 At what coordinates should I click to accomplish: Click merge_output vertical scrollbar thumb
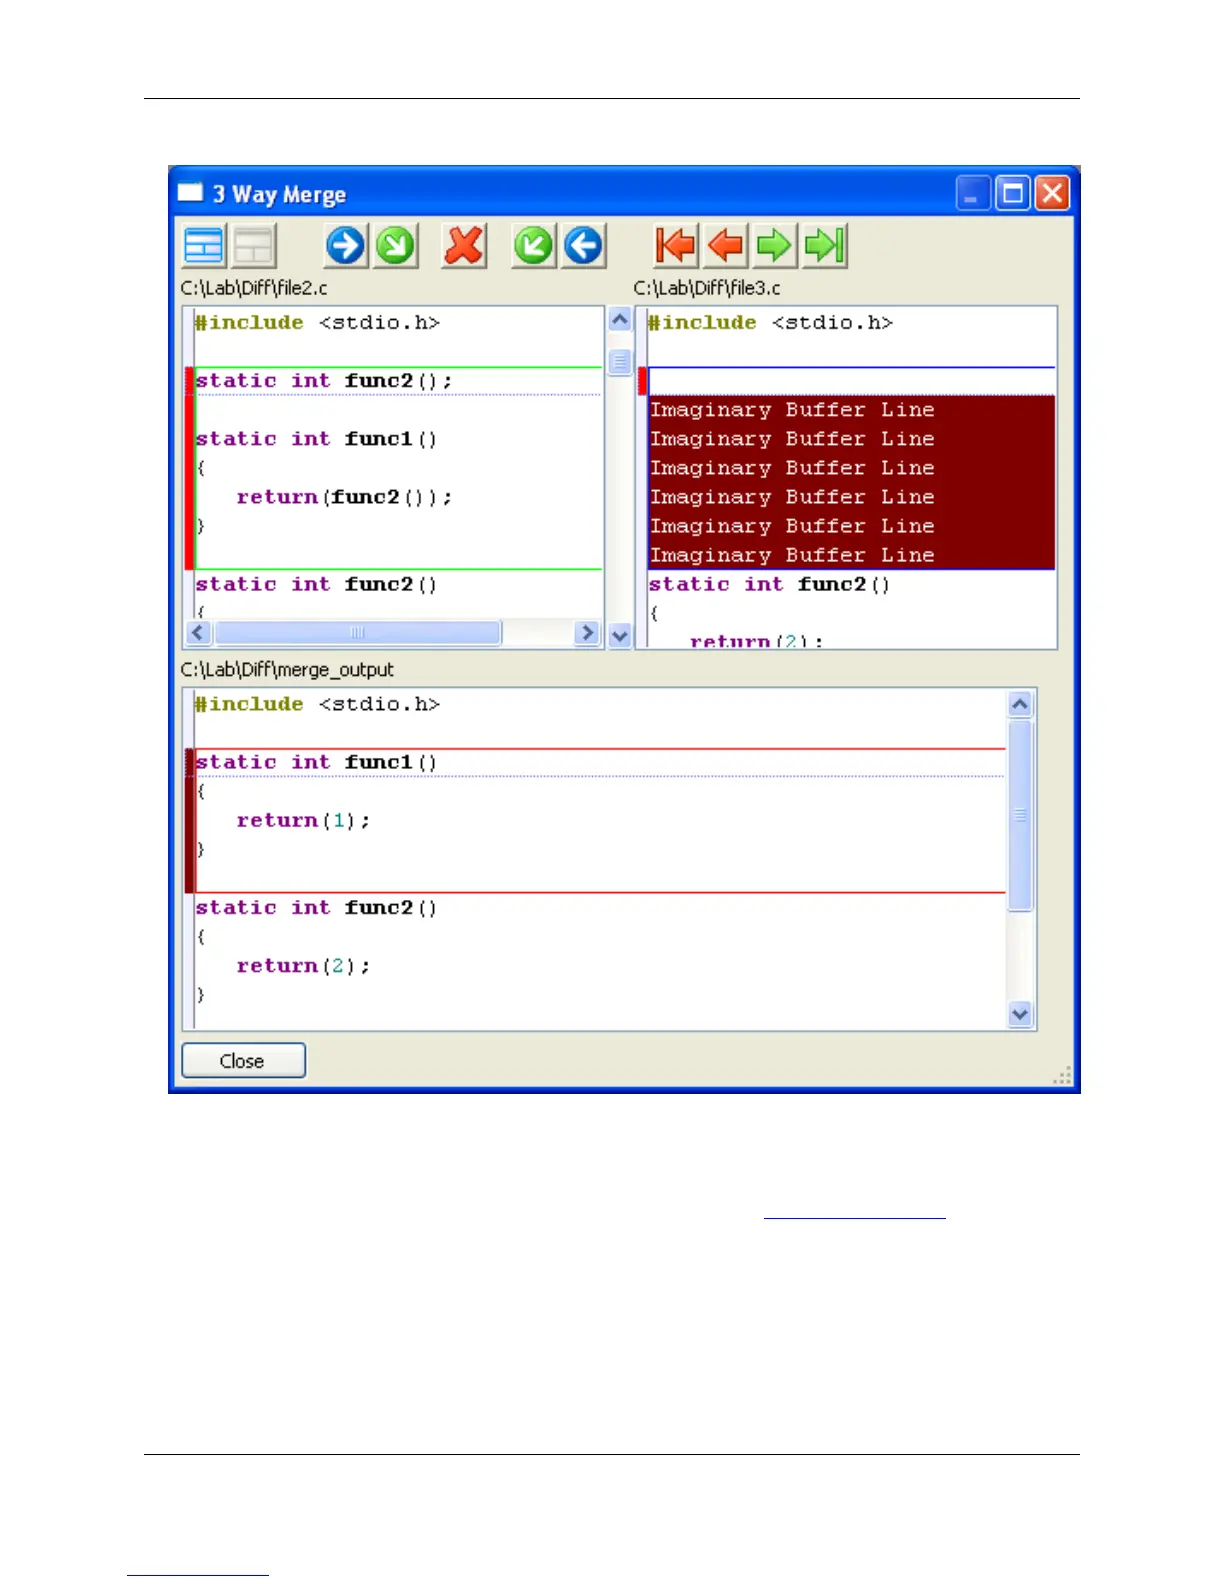click(1020, 816)
